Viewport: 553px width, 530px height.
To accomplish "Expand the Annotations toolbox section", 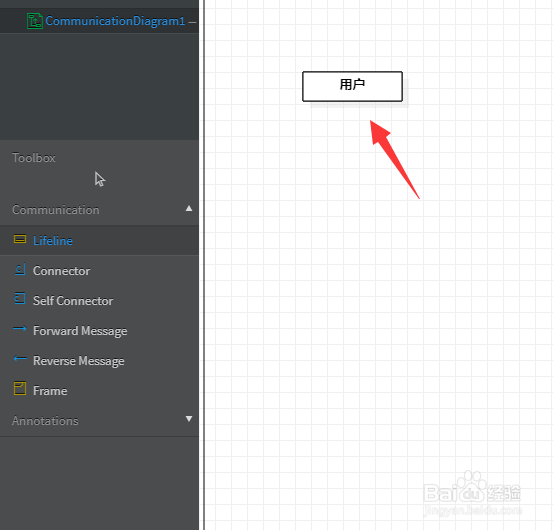I will point(189,419).
